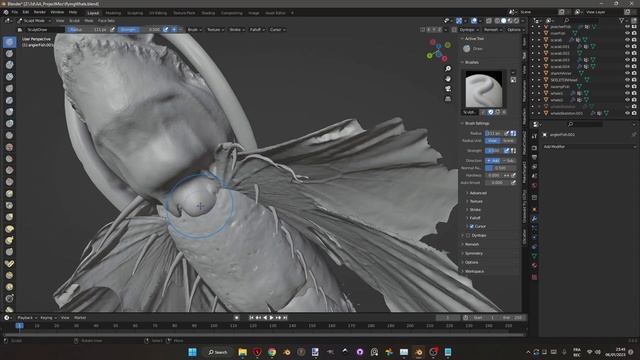
Task: Open the Material properties tab
Action: tap(534, 265)
